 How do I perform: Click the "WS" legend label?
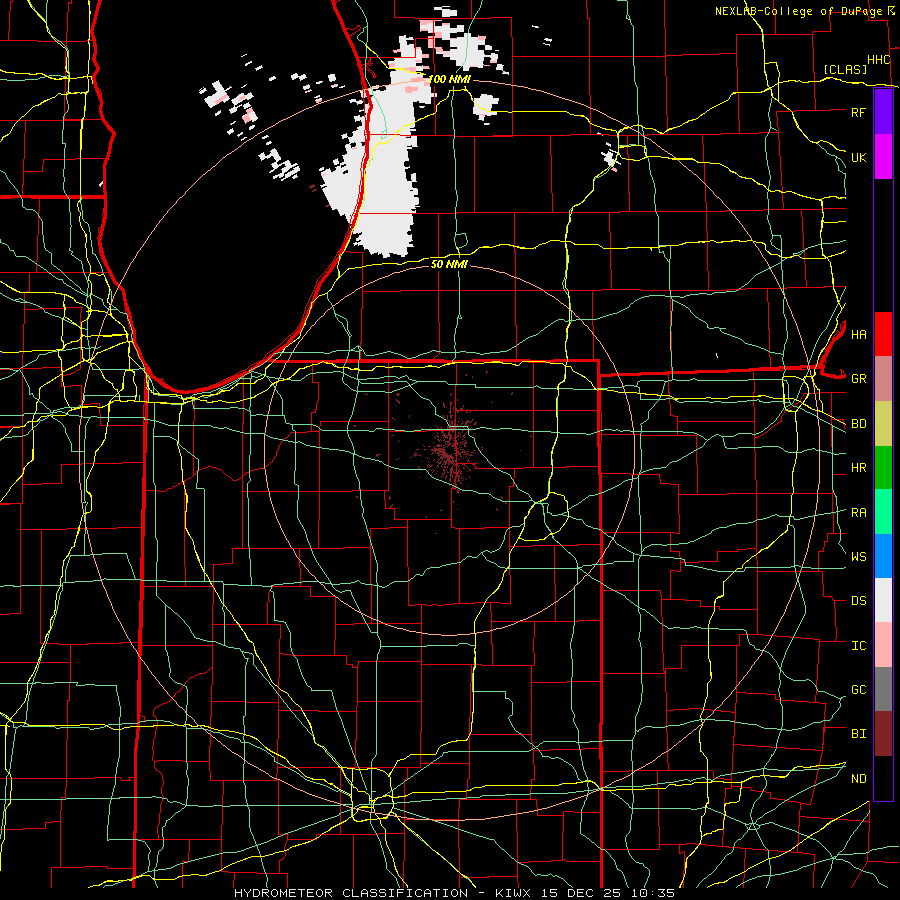pyautogui.click(x=858, y=557)
